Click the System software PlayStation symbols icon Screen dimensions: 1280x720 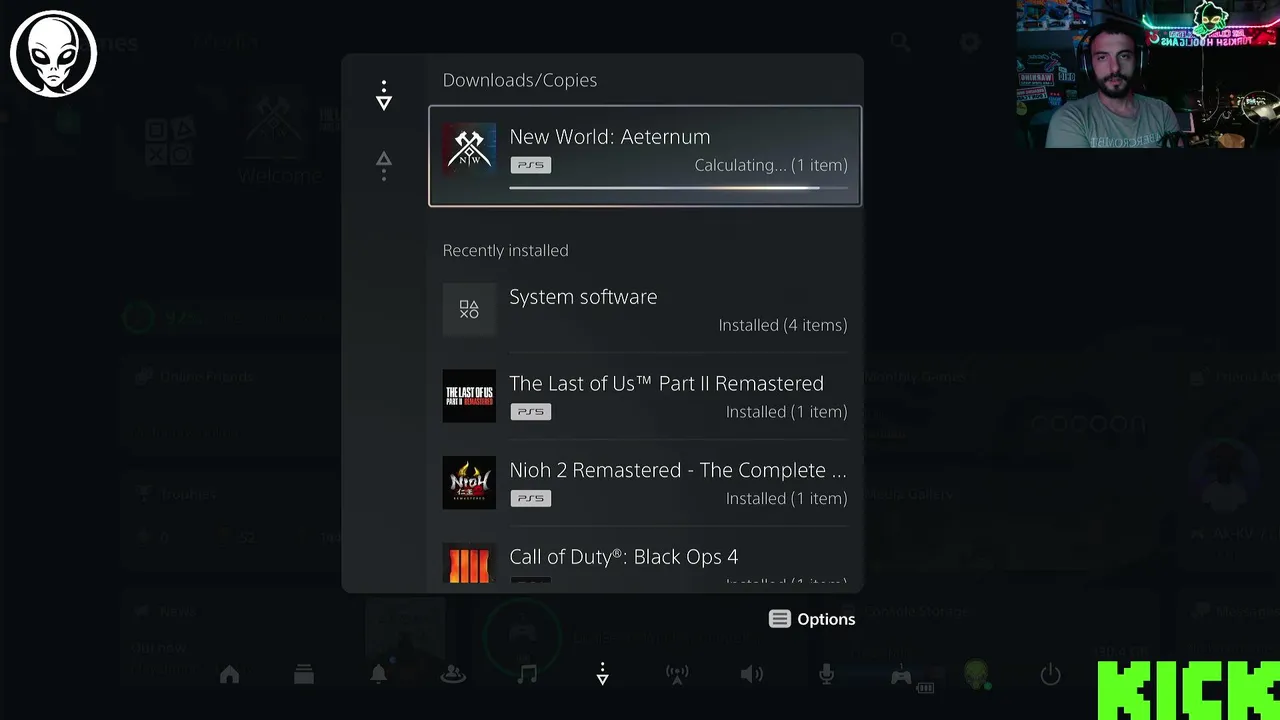pyautogui.click(x=469, y=309)
